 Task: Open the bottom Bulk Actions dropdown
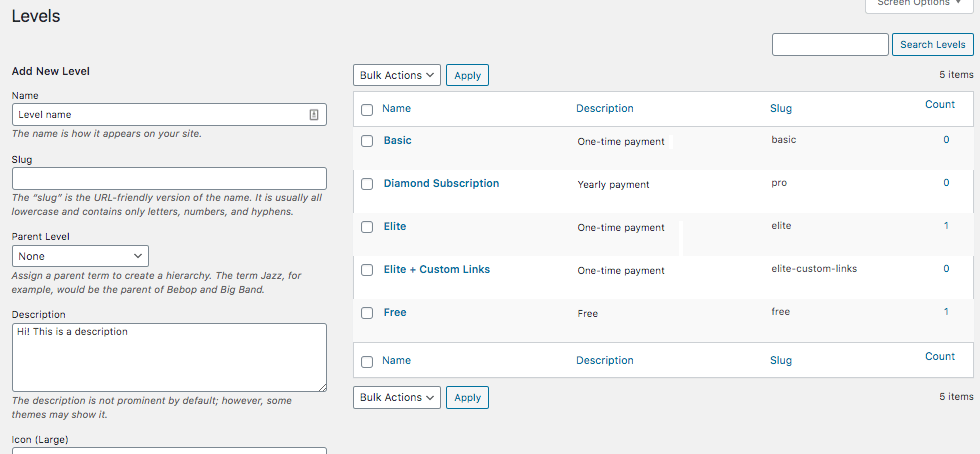tap(397, 397)
